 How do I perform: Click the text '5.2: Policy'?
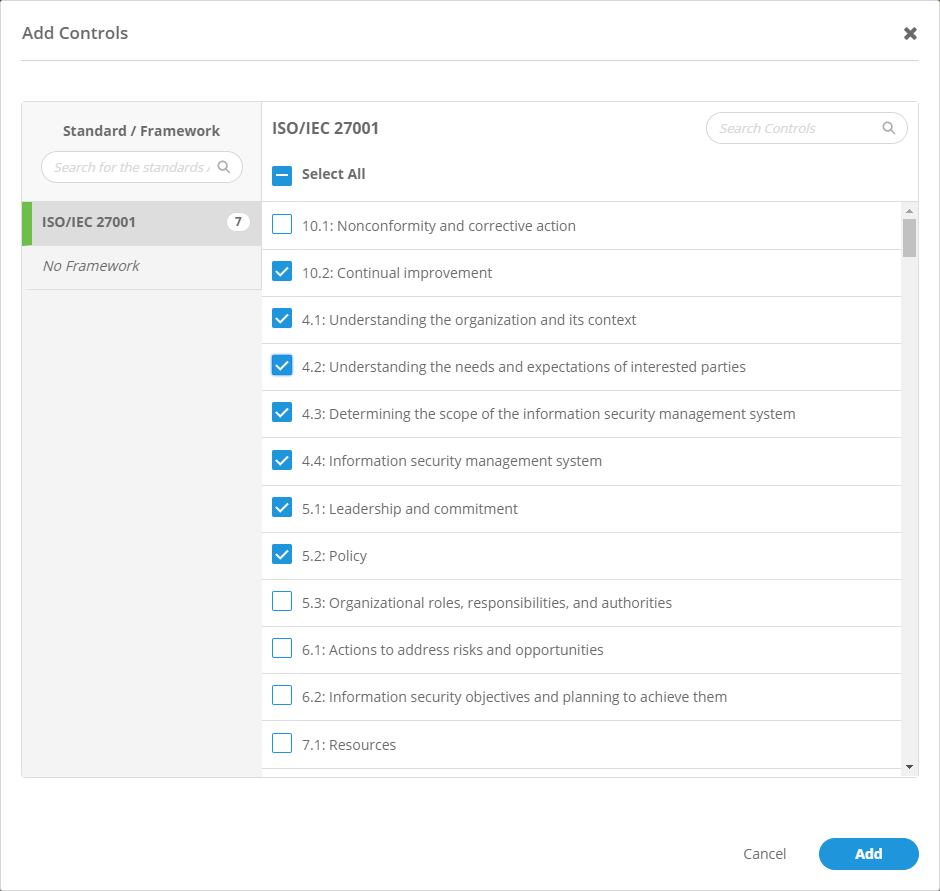tap(335, 556)
